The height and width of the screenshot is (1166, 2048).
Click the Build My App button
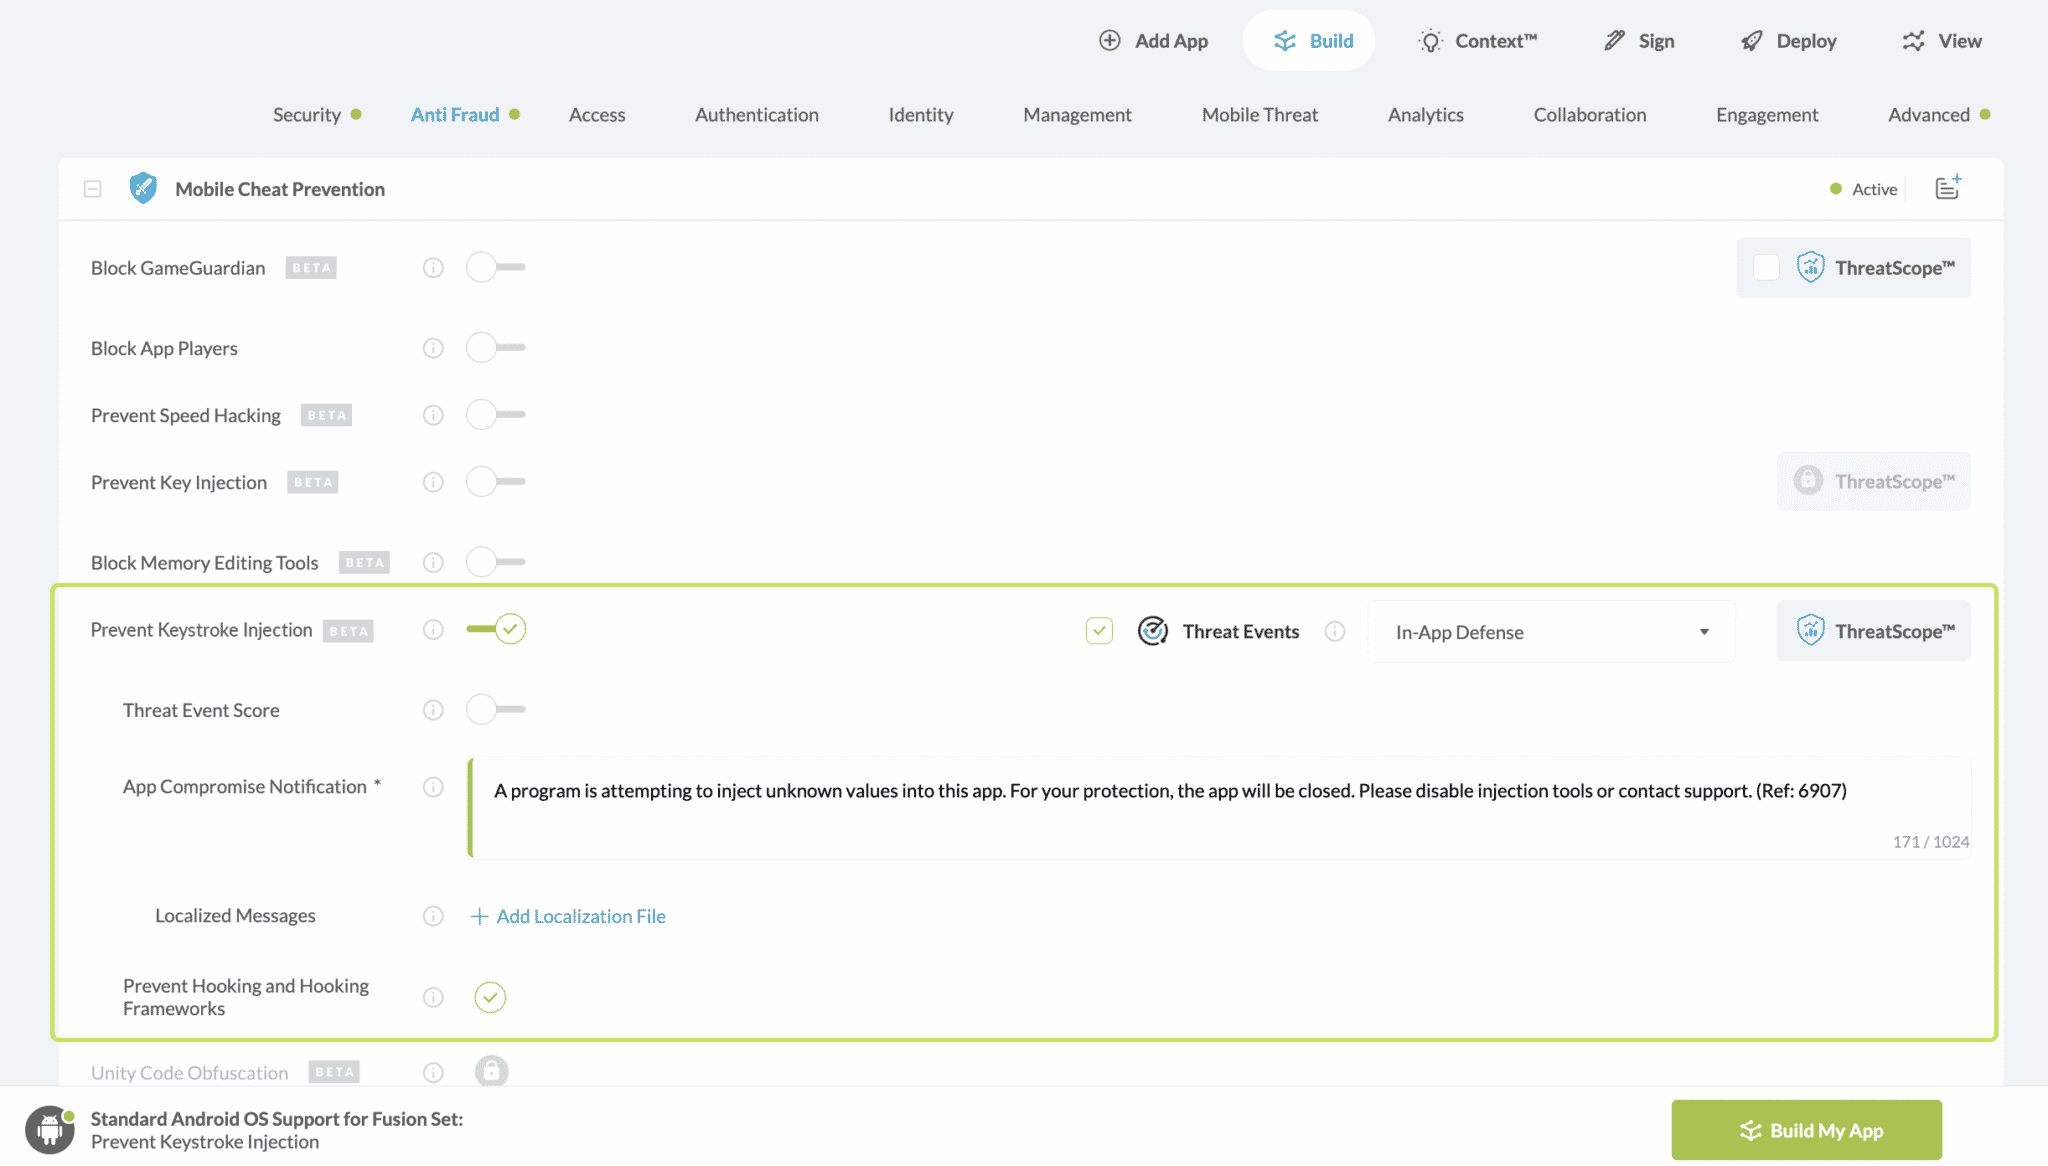pos(1806,1130)
